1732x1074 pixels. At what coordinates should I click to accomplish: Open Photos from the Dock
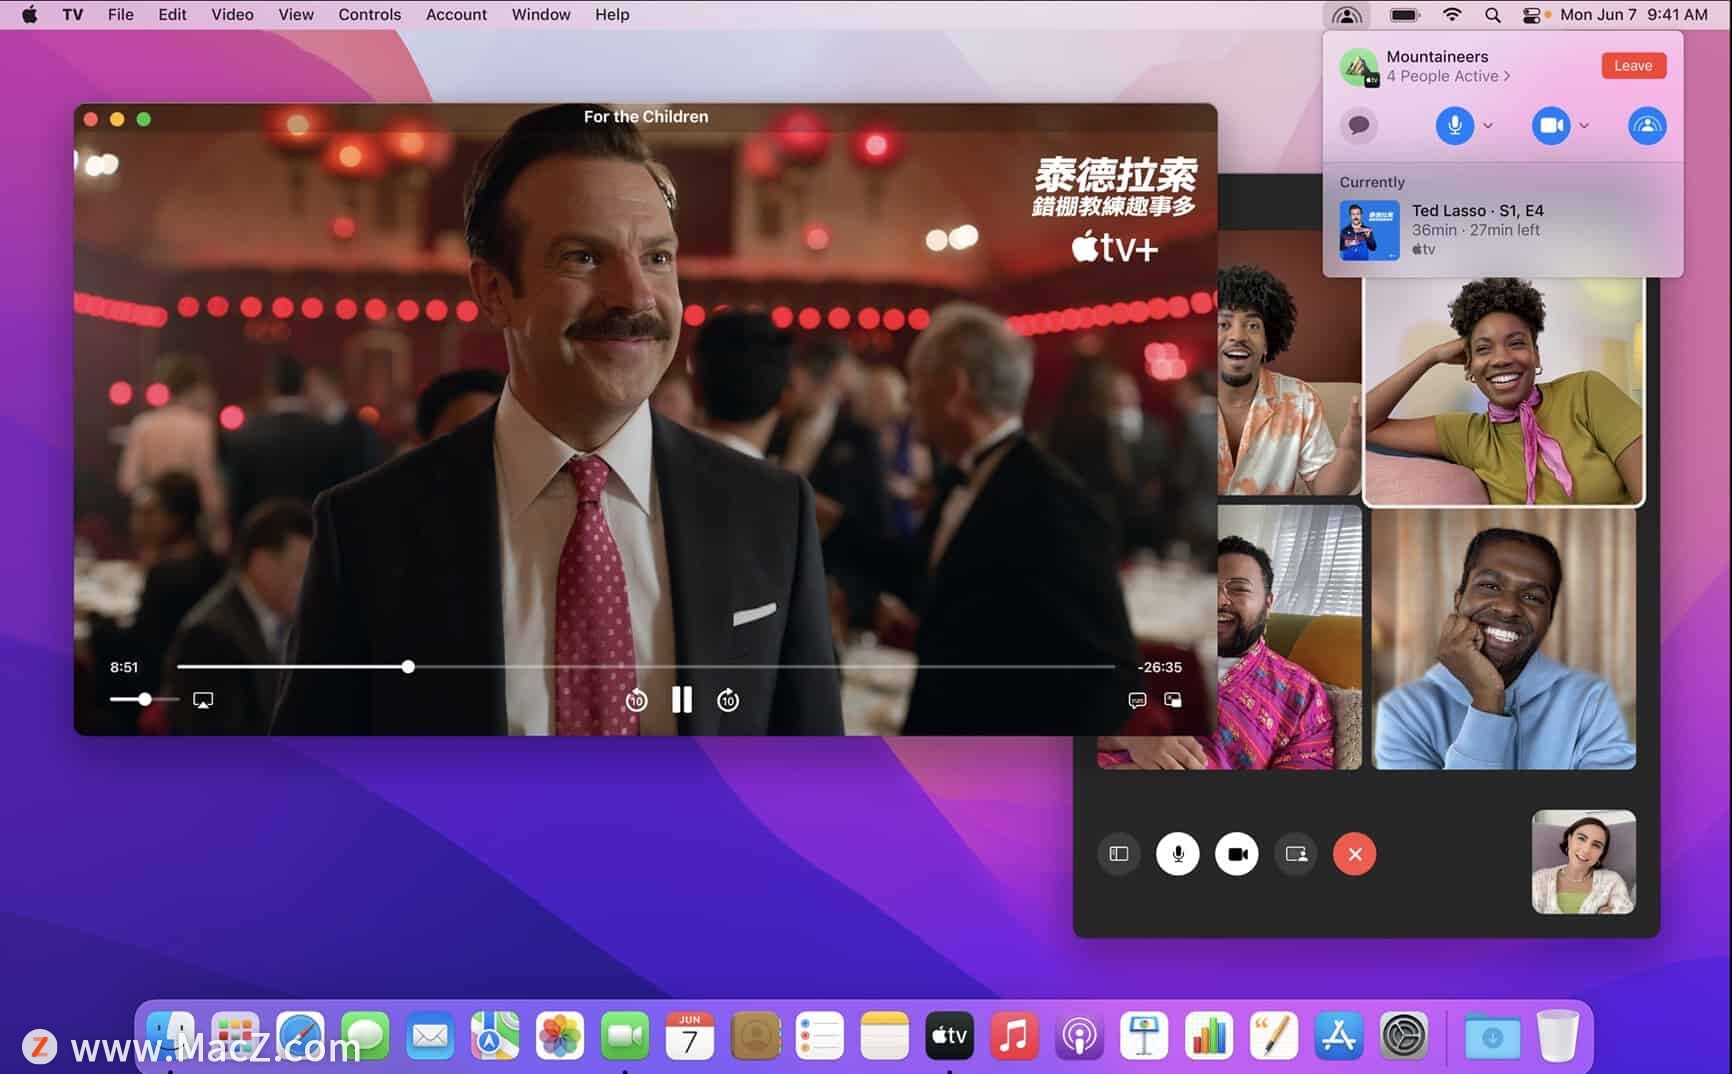click(x=560, y=1036)
